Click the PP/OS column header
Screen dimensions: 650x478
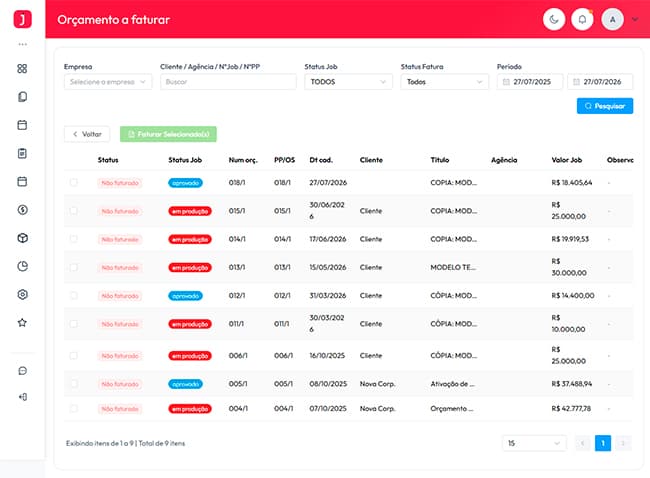[x=284, y=160]
